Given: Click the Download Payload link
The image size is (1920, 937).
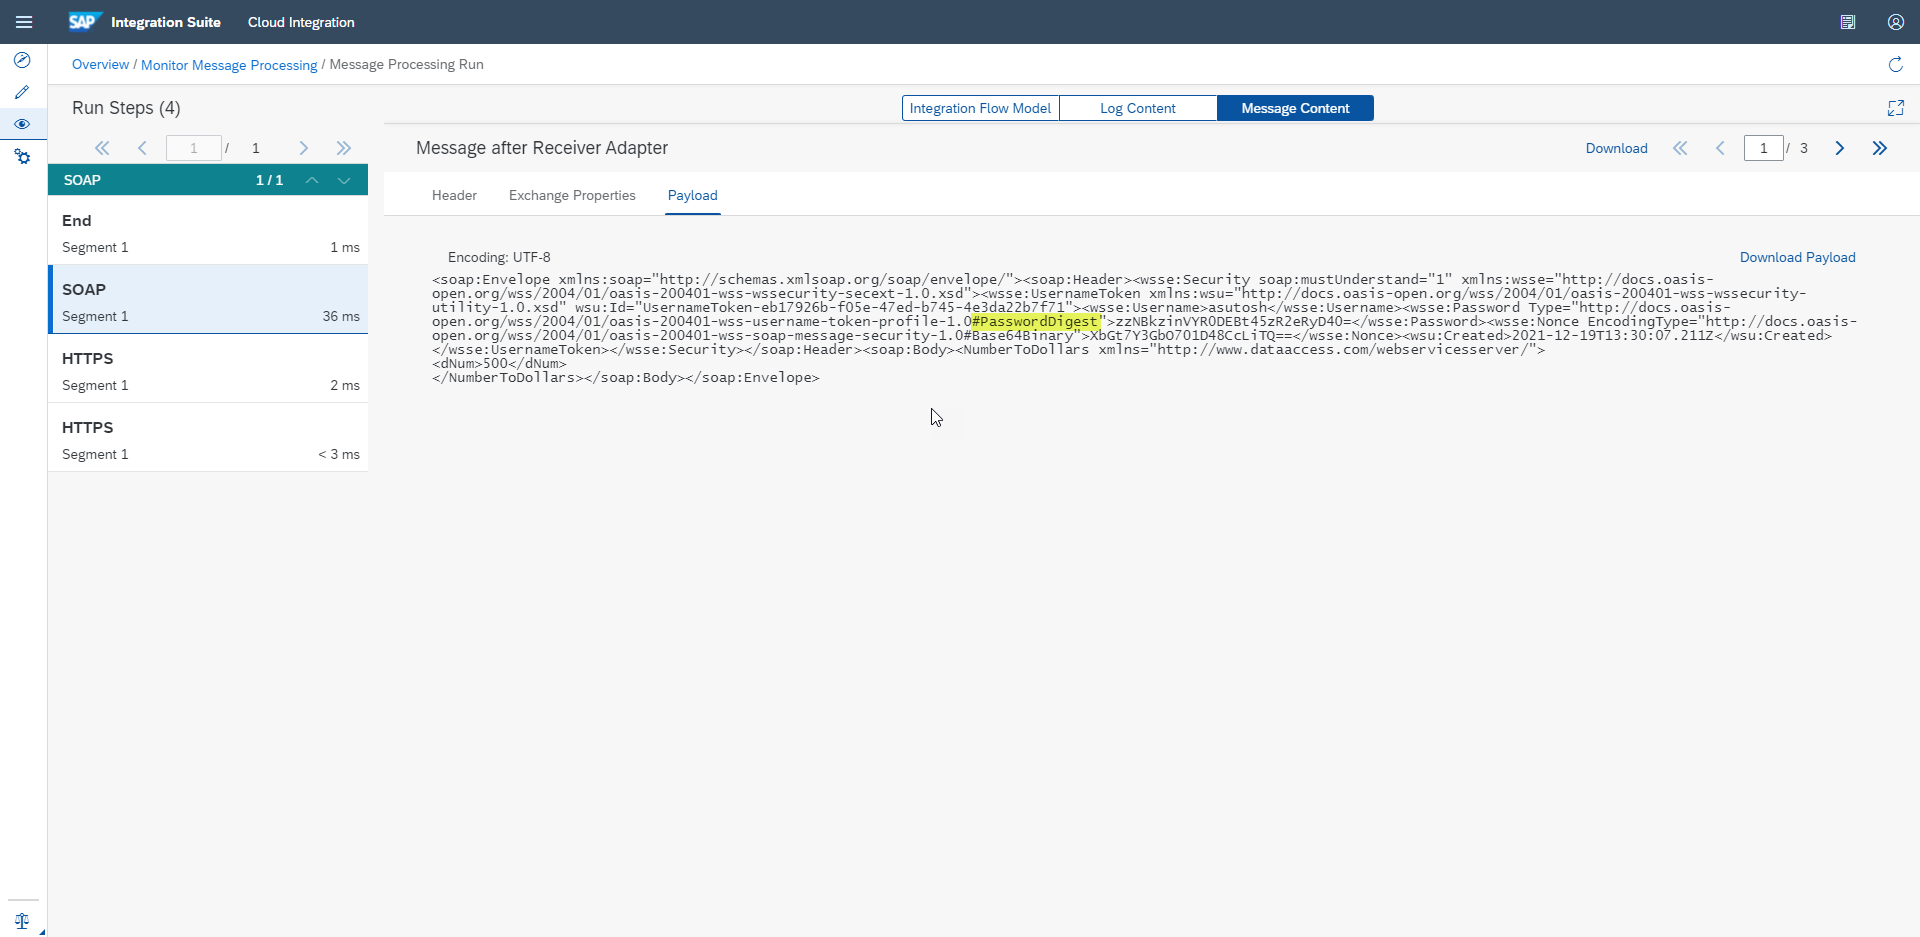Looking at the screenshot, I should pyautogui.click(x=1797, y=257).
